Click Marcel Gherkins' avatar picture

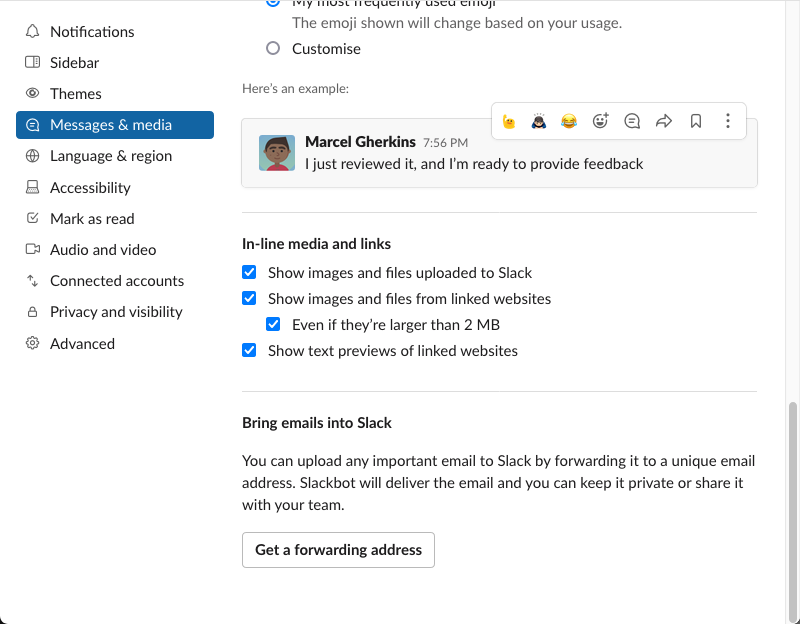tap(277, 153)
